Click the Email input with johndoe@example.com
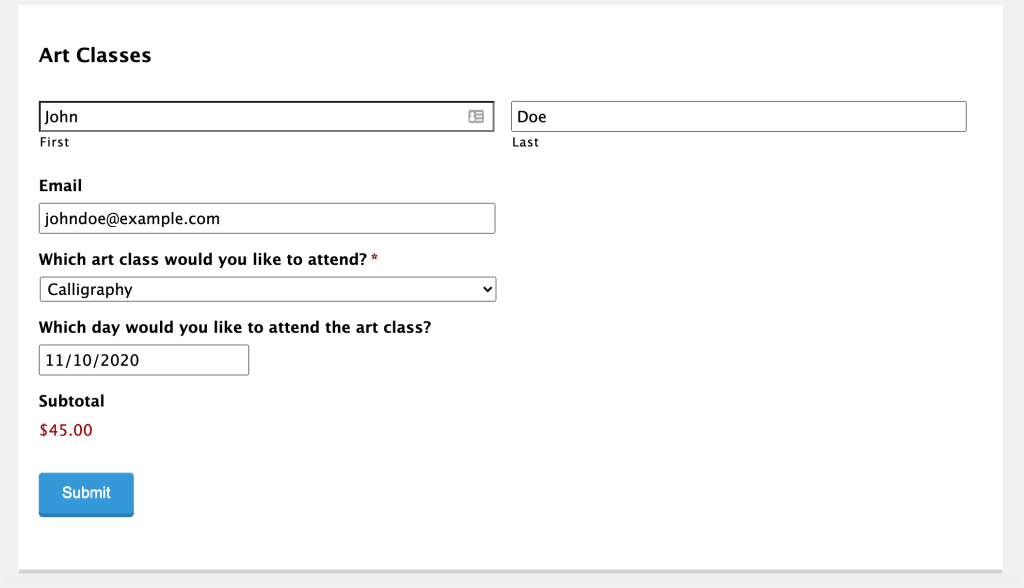1024x588 pixels. click(x=266, y=218)
